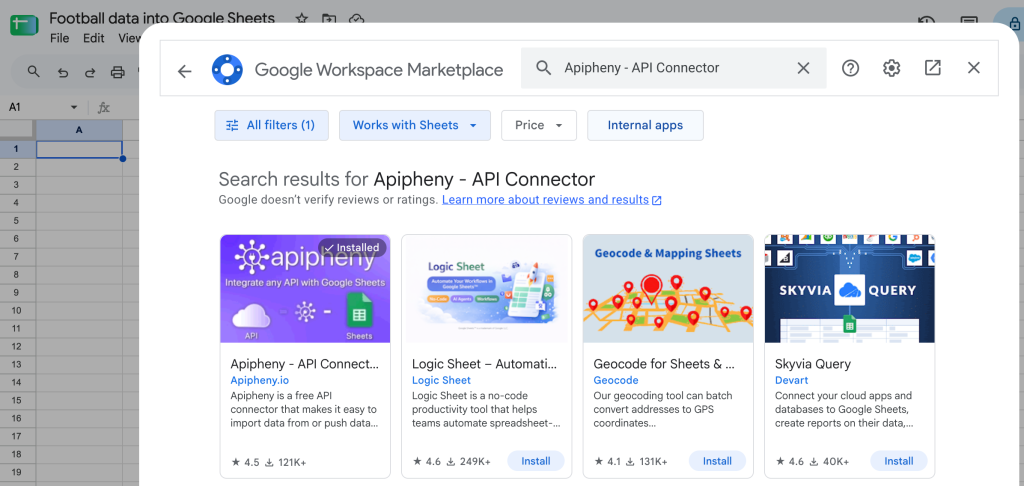Click the Apipheny - API Connector title
The width and height of the screenshot is (1024, 486).
tap(304, 364)
